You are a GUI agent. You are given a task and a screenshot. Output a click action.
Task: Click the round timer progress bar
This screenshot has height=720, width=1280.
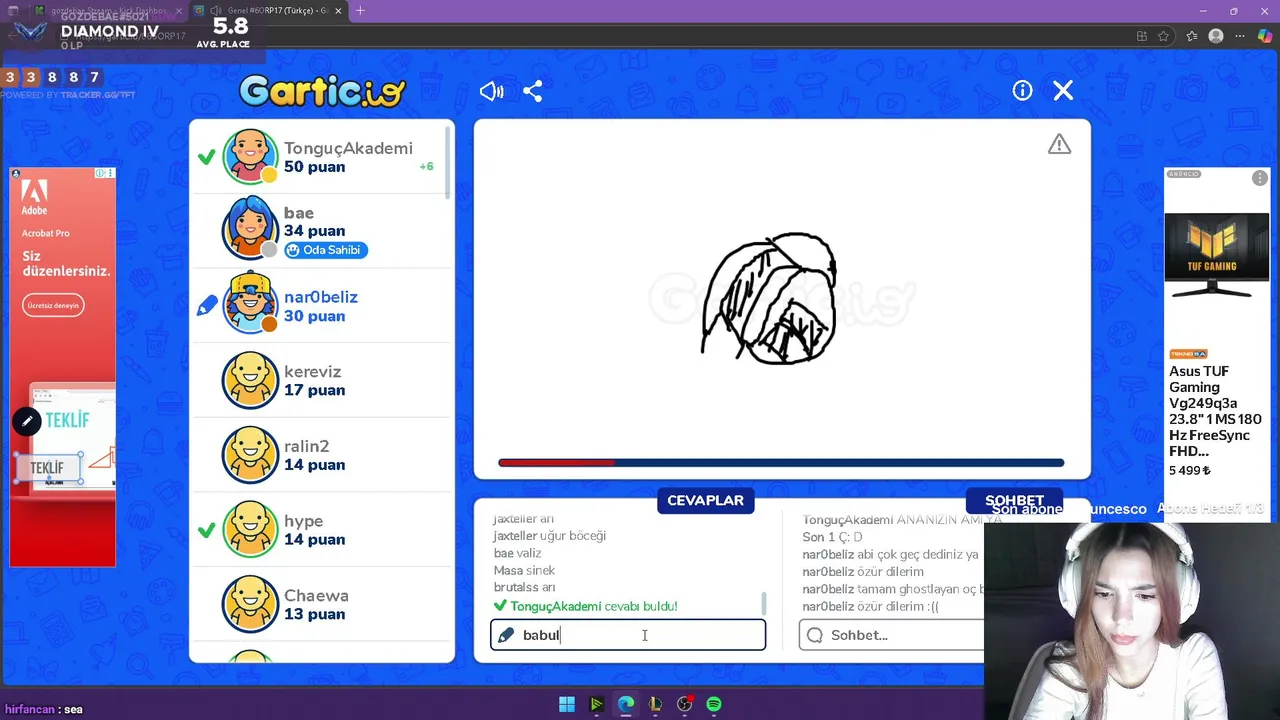click(x=781, y=463)
